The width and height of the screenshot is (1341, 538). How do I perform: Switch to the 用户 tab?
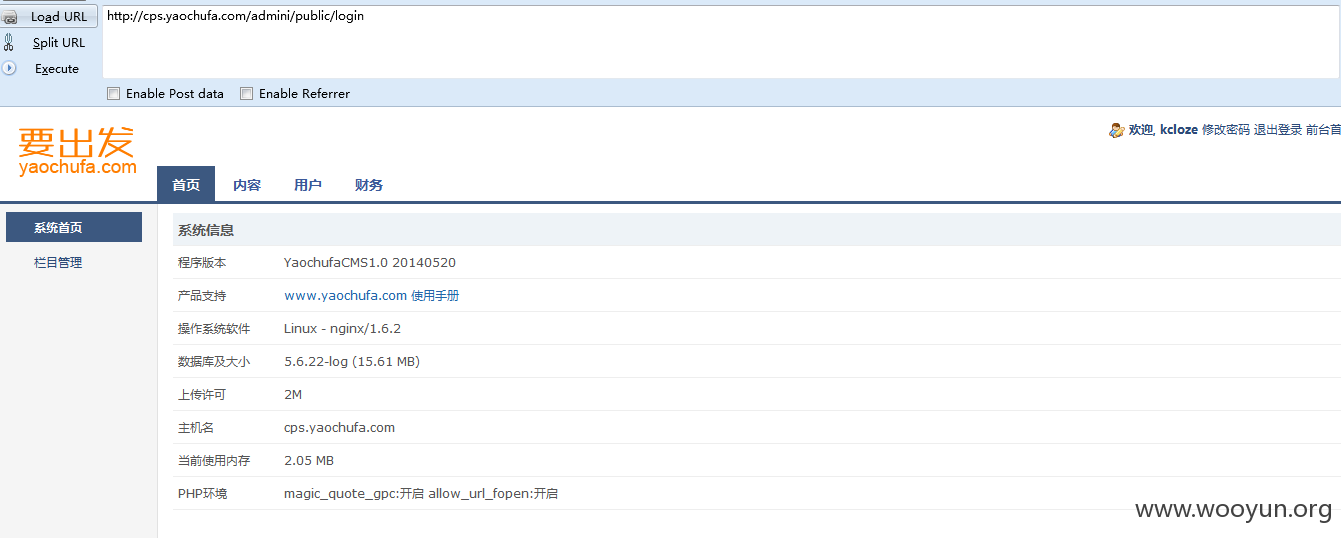point(308,184)
